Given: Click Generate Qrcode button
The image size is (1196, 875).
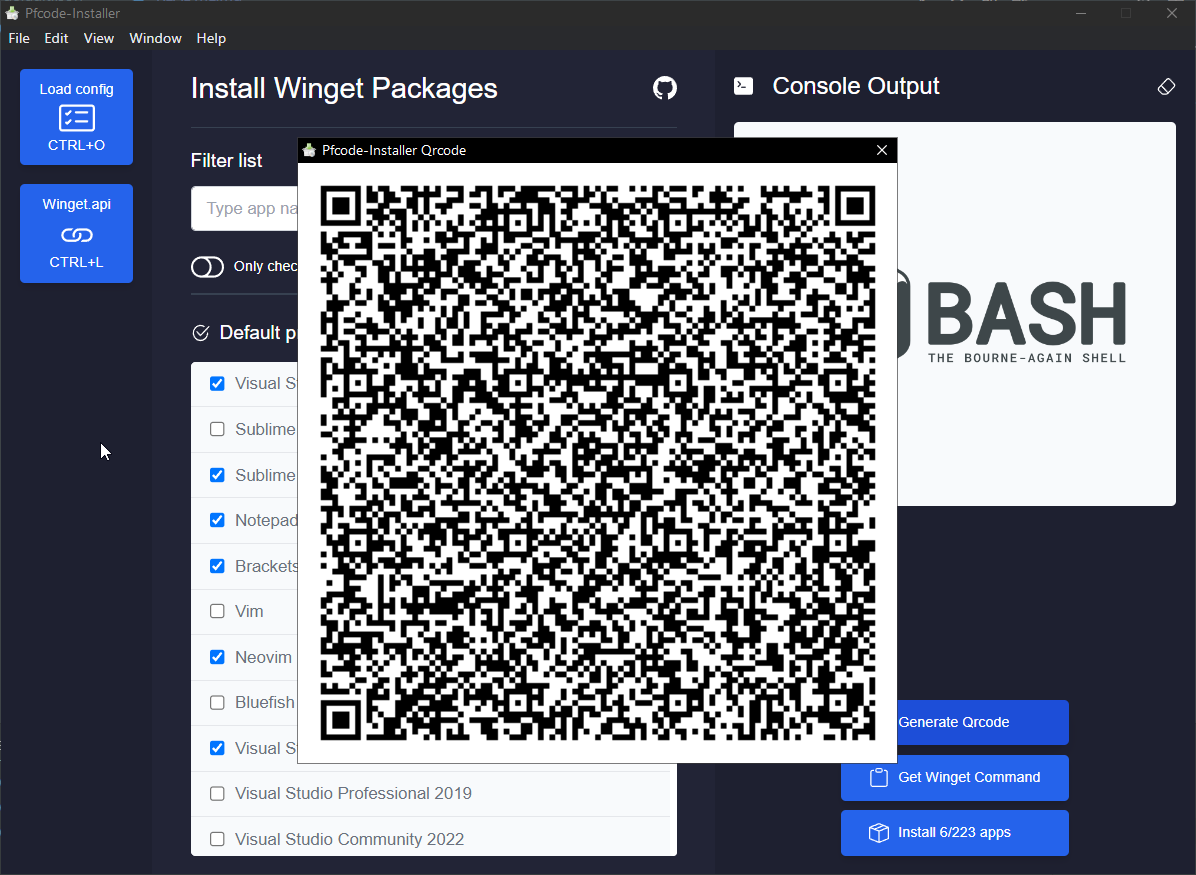Looking at the screenshot, I should tap(983, 722).
